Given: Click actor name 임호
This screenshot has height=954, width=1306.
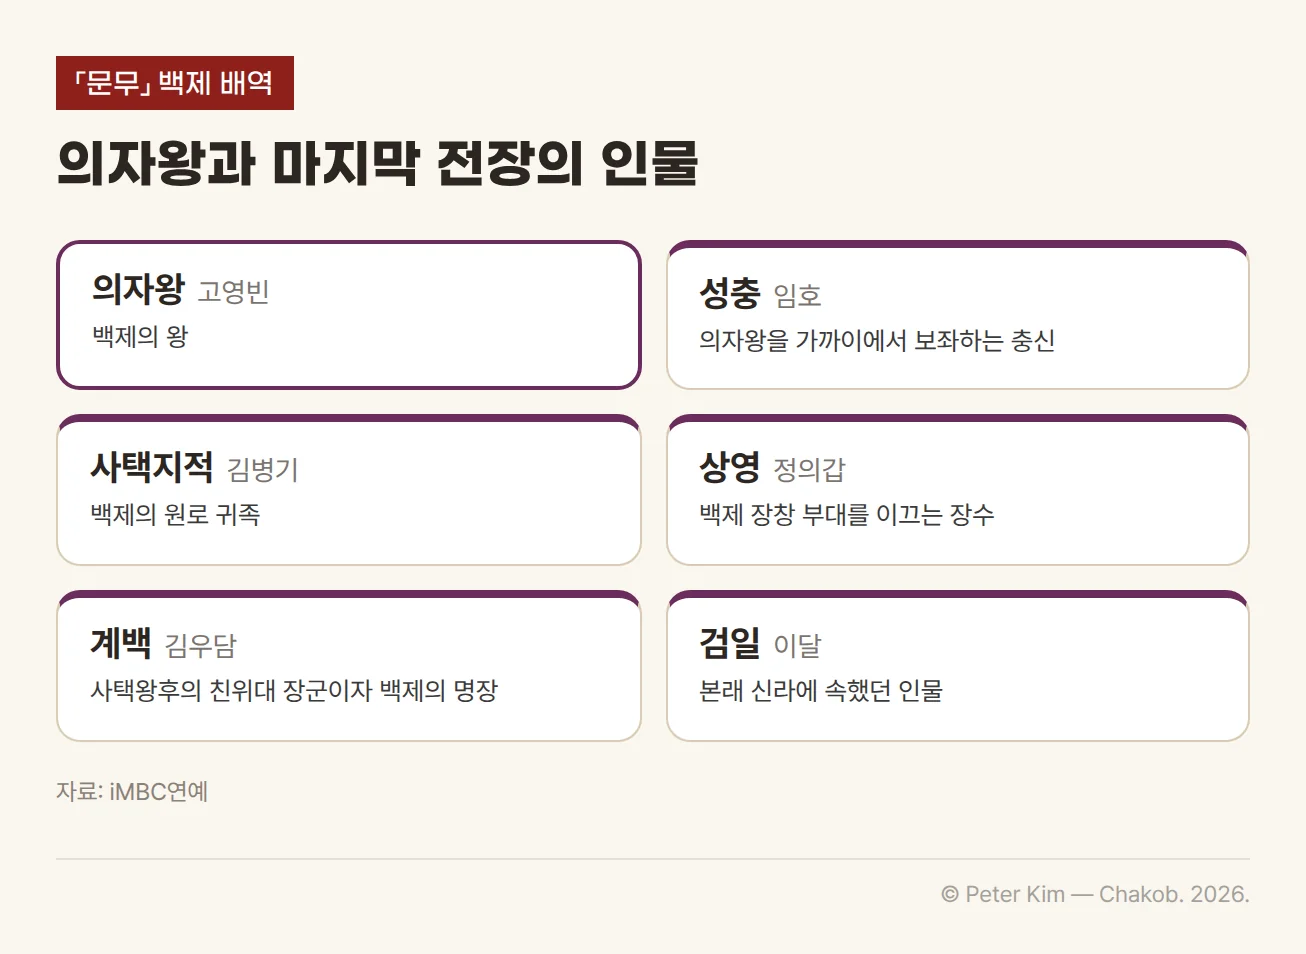Looking at the screenshot, I should point(798,296).
